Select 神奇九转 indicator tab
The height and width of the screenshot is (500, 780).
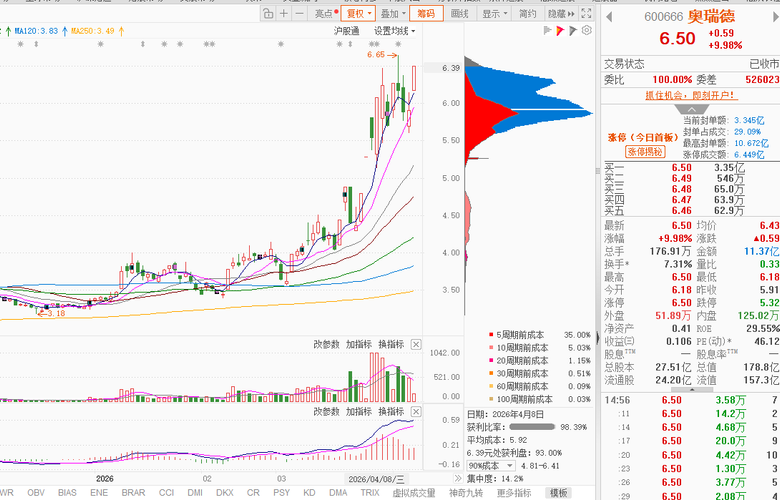pyautogui.click(x=466, y=493)
